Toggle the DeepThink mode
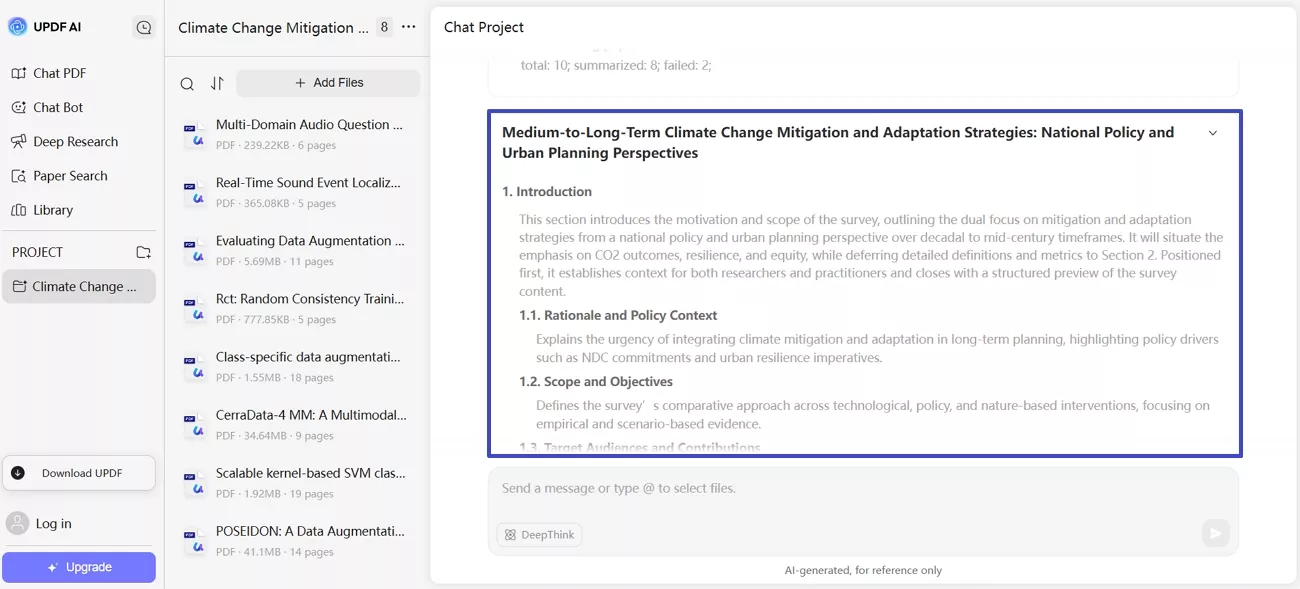1300x589 pixels. click(539, 535)
